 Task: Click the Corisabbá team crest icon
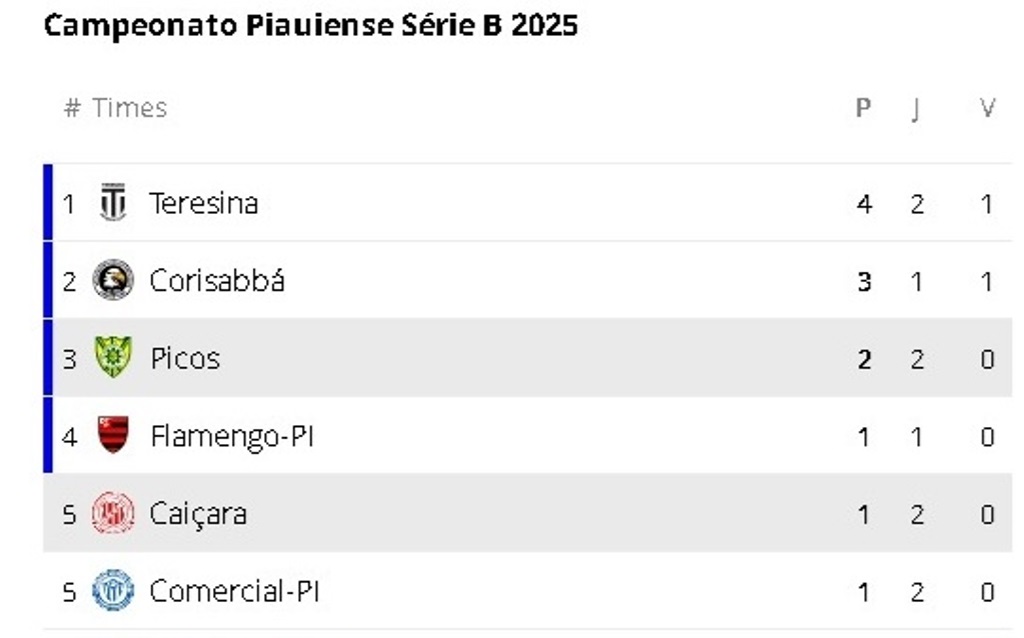point(113,280)
